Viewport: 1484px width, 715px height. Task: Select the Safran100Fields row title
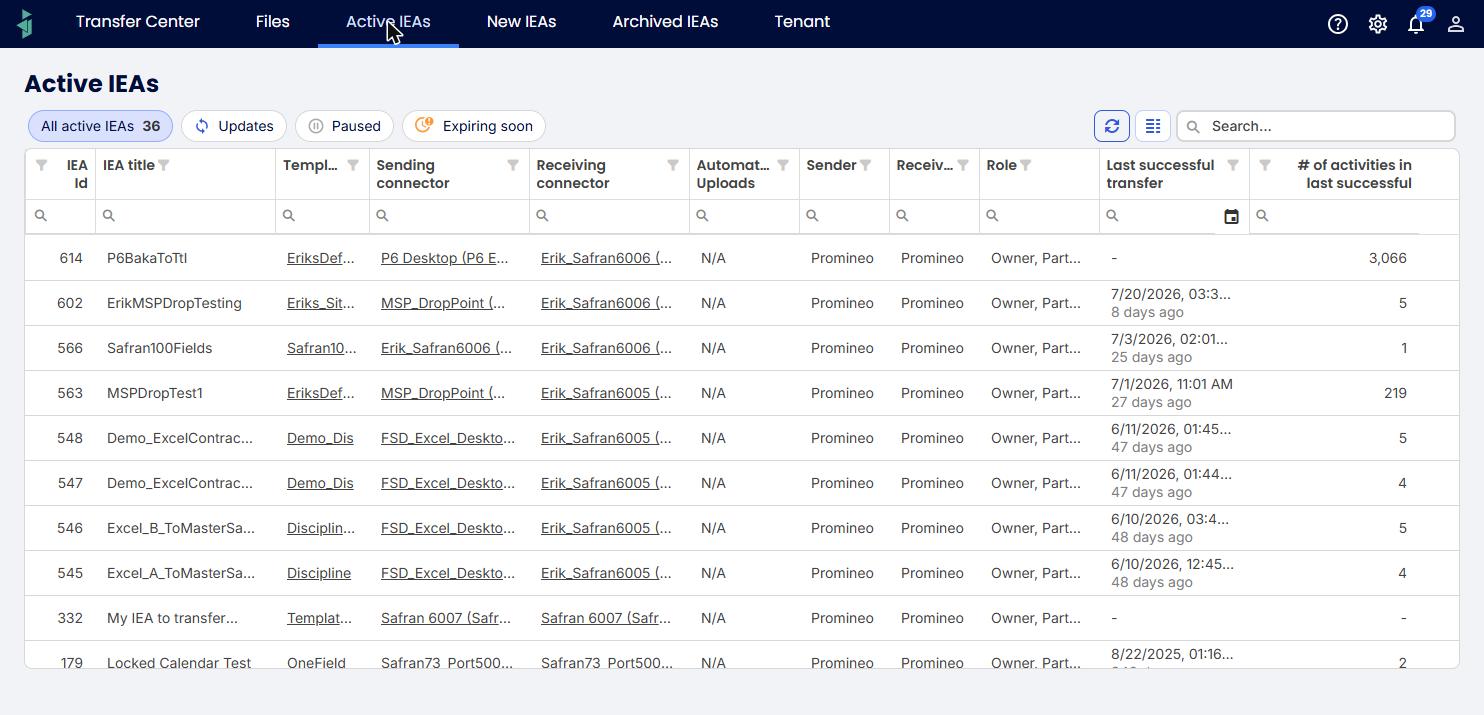coord(159,348)
